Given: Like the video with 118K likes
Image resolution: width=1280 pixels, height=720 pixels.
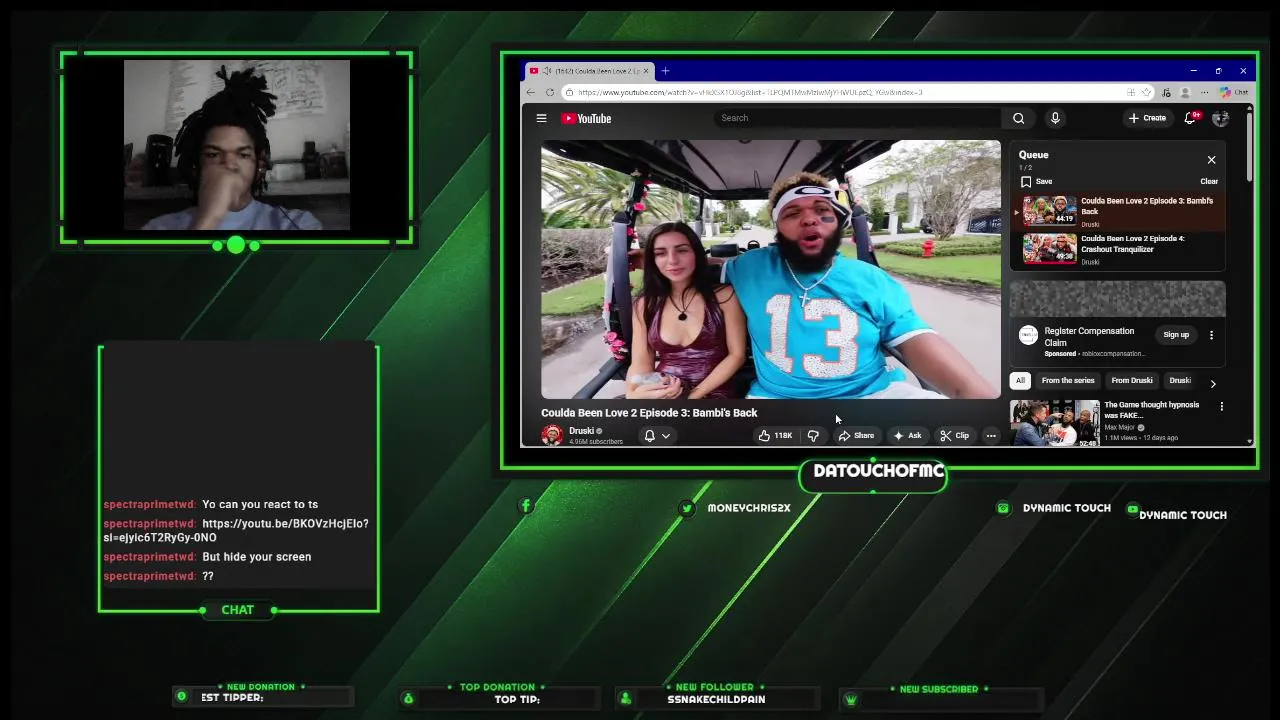Looking at the screenshot, I should pos(775,436).
